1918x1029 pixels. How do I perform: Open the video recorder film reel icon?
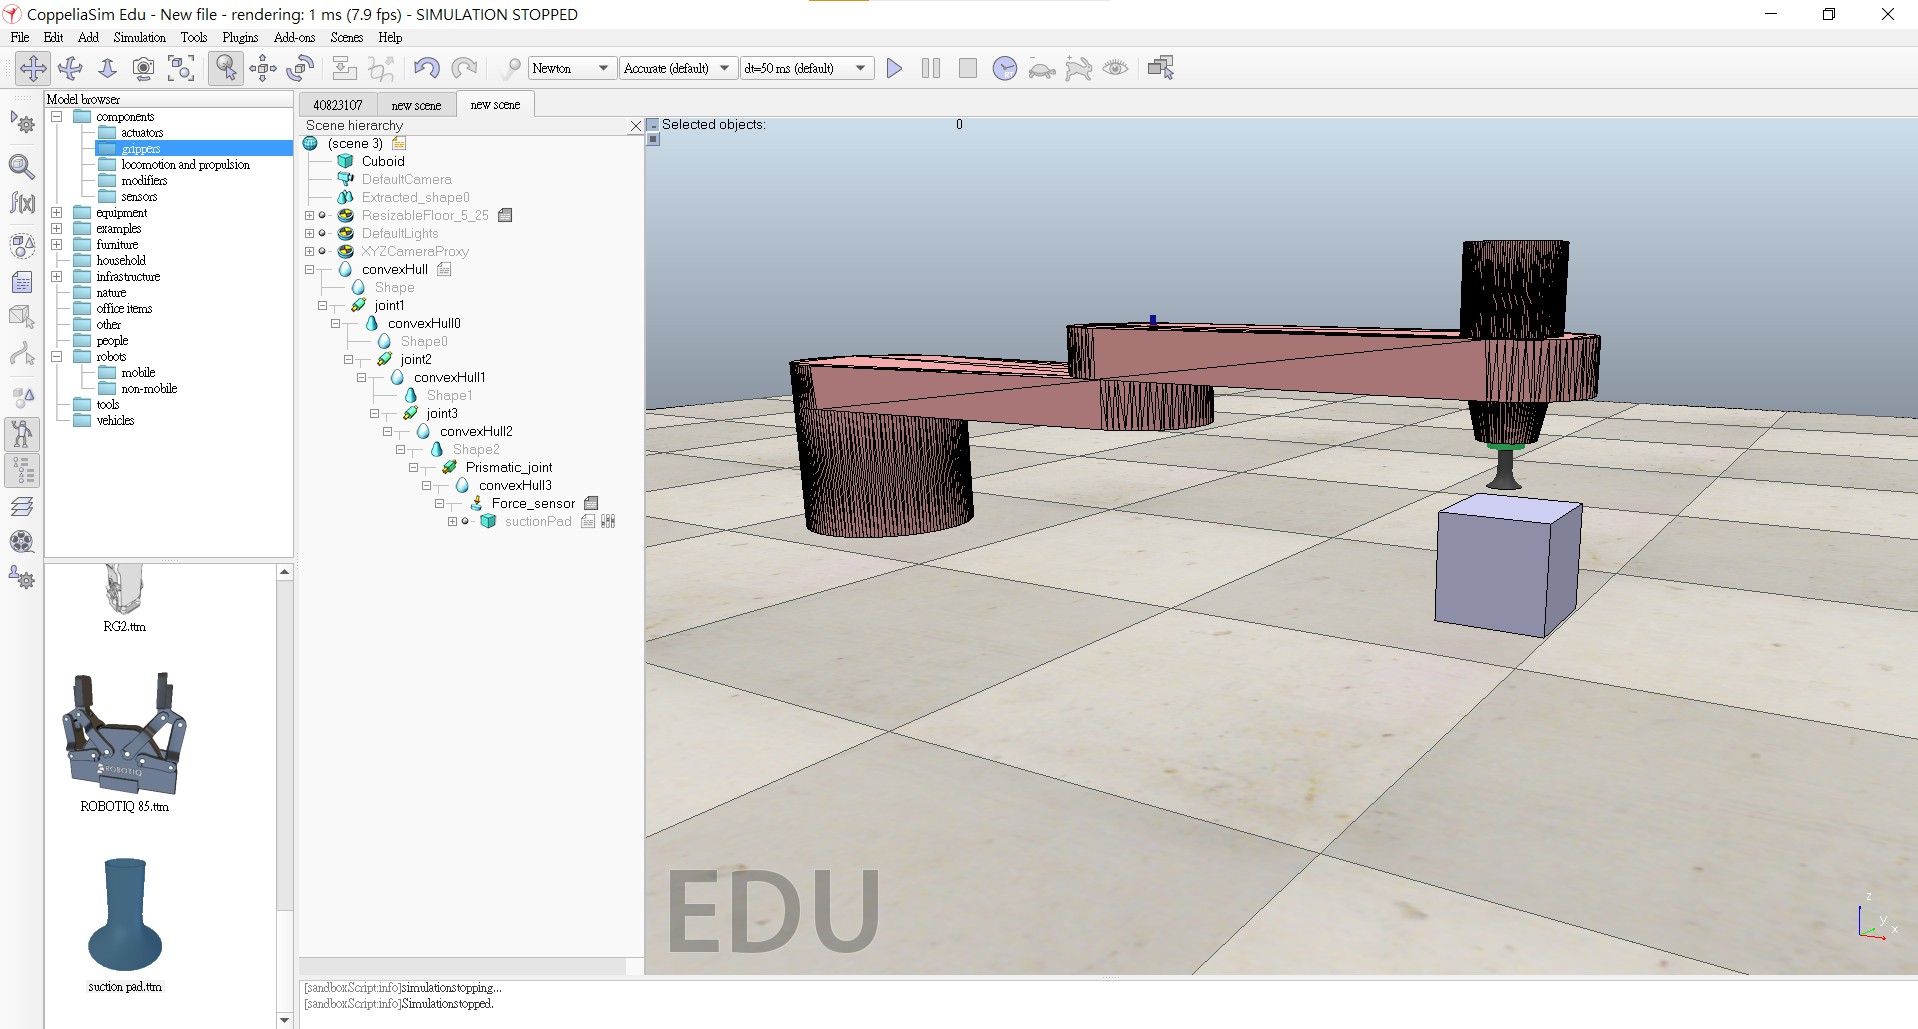click(22, 542)
